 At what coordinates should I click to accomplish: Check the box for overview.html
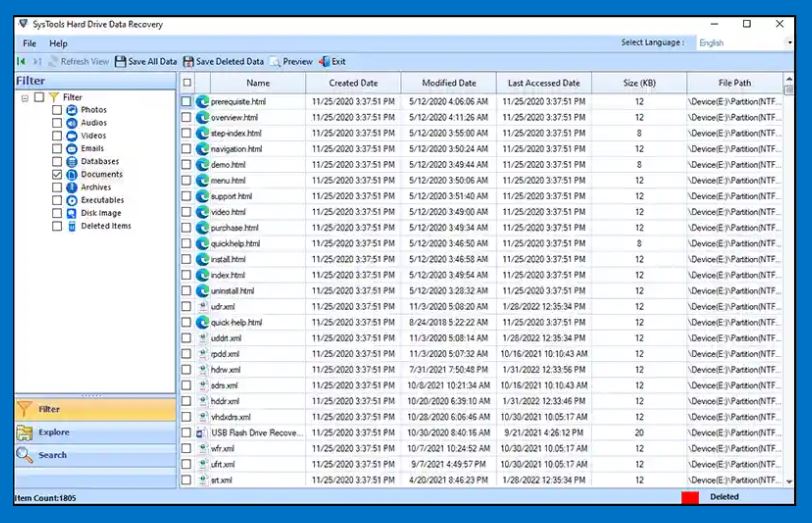coord(186,118)
